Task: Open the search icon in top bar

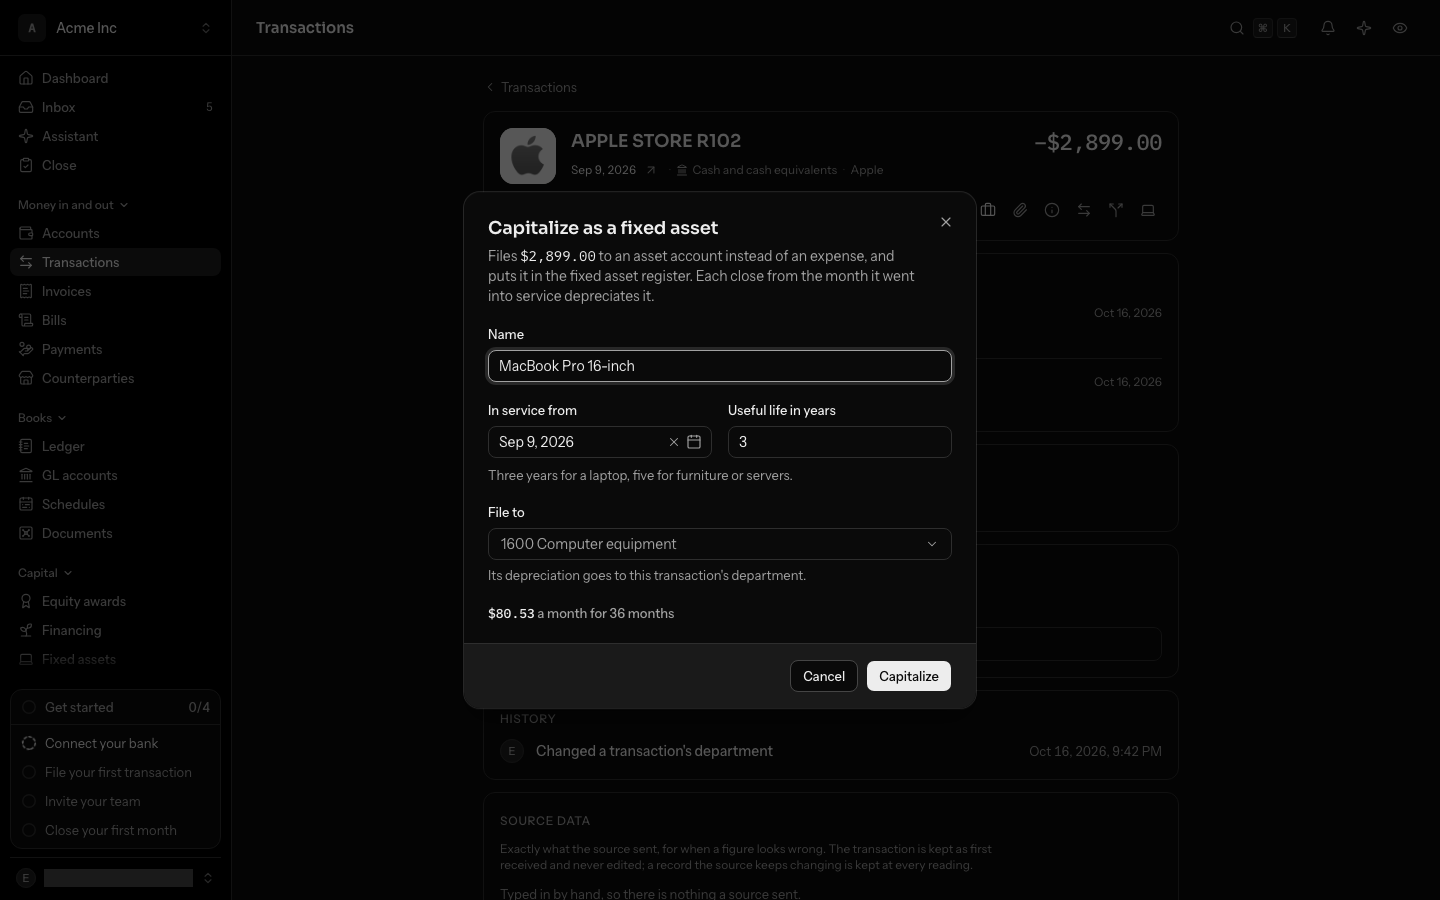Action: 1237,28
